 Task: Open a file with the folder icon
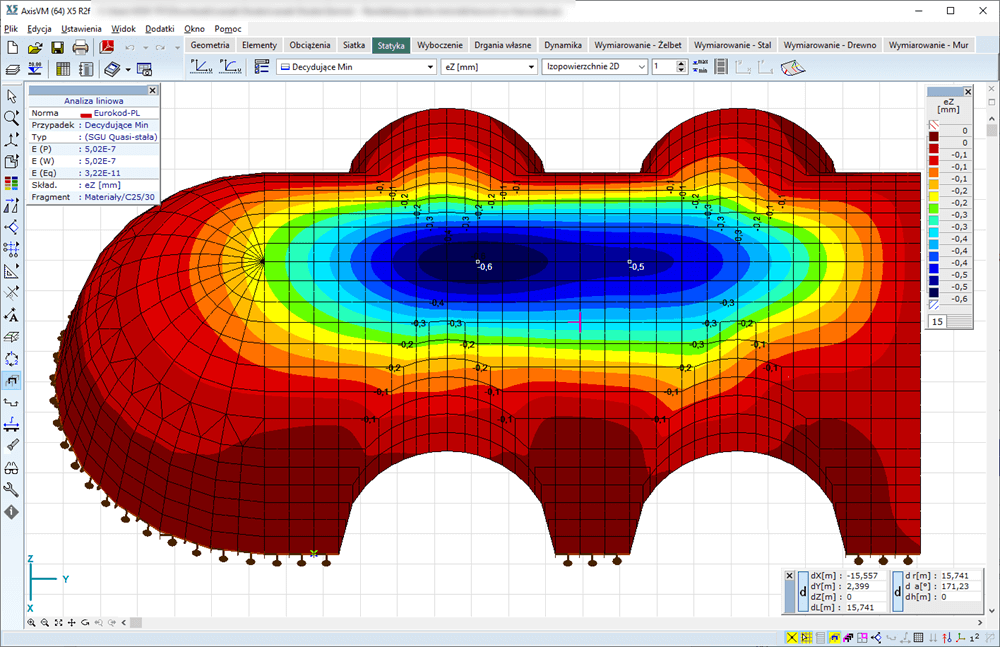[x=34, y=47]
